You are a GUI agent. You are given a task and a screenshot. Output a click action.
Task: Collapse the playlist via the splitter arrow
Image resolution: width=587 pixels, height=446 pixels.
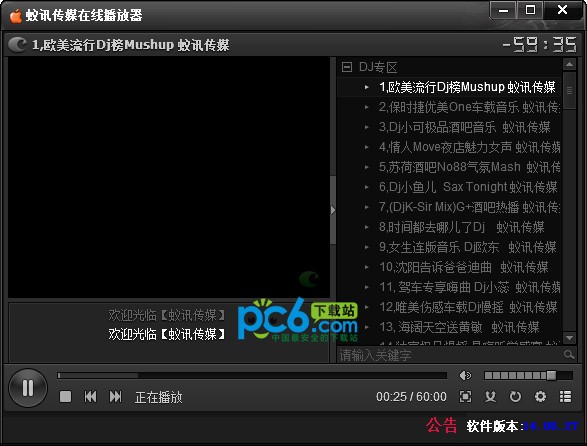pyautogui.click(x=333, y=210)
